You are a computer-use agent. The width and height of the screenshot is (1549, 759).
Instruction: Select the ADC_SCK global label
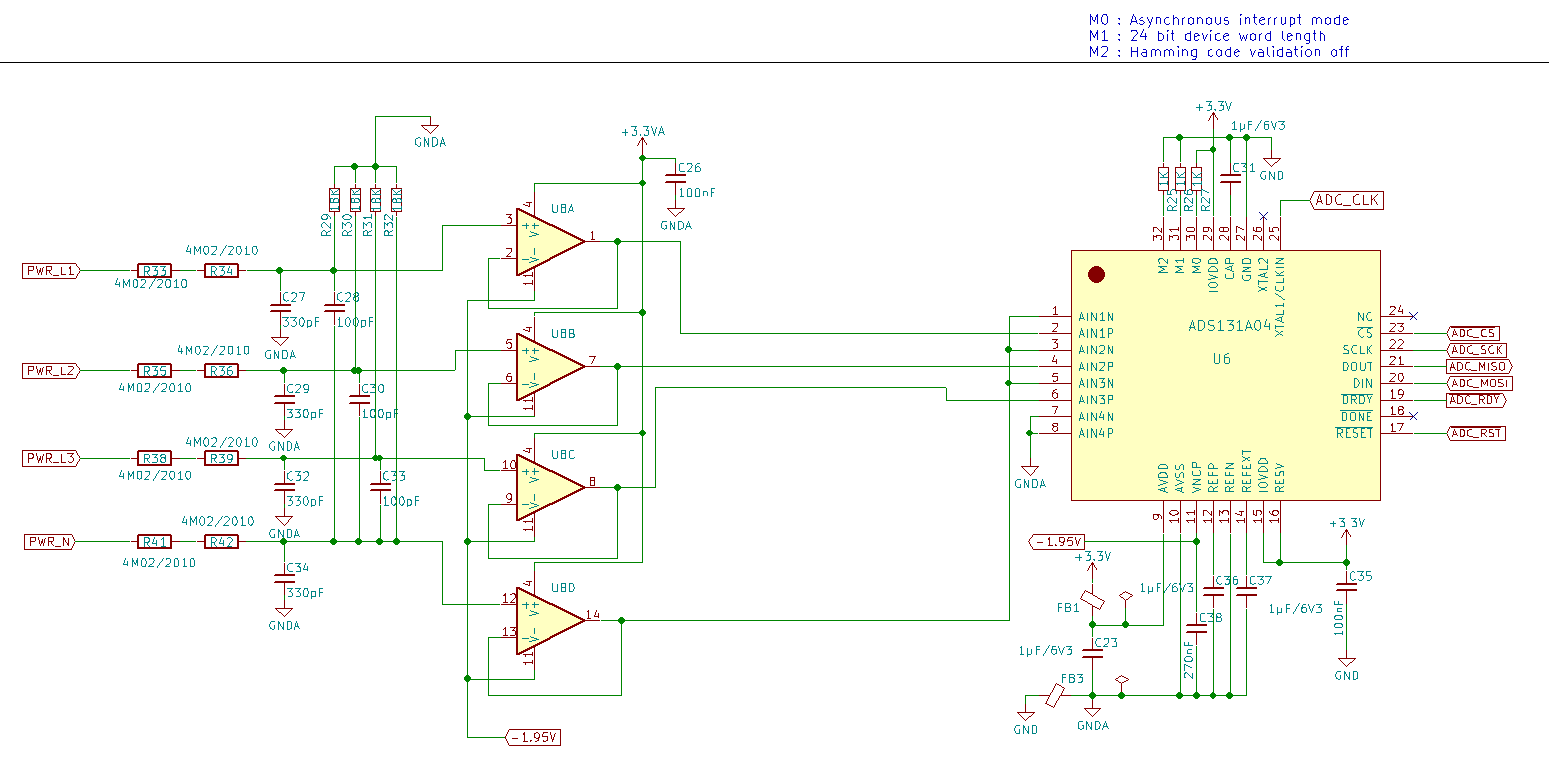tap(1477, 349)
